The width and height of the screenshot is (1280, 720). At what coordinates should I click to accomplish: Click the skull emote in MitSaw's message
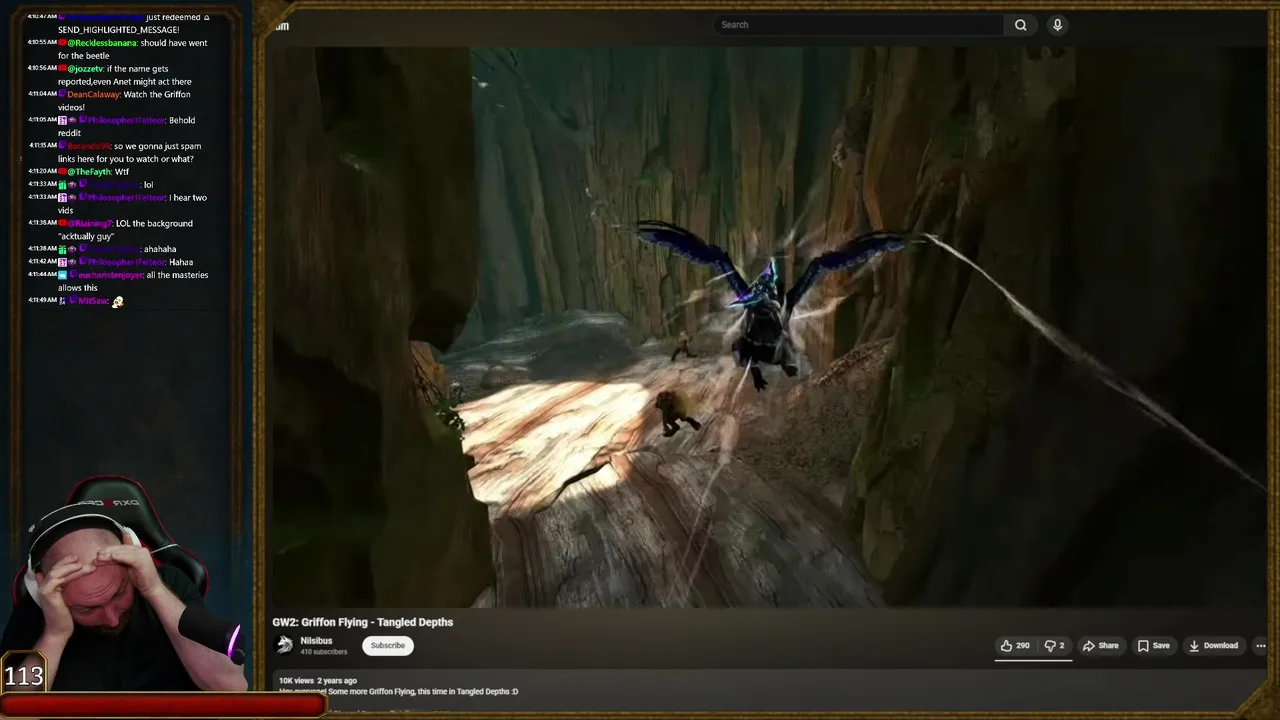(x=118, y=302)
